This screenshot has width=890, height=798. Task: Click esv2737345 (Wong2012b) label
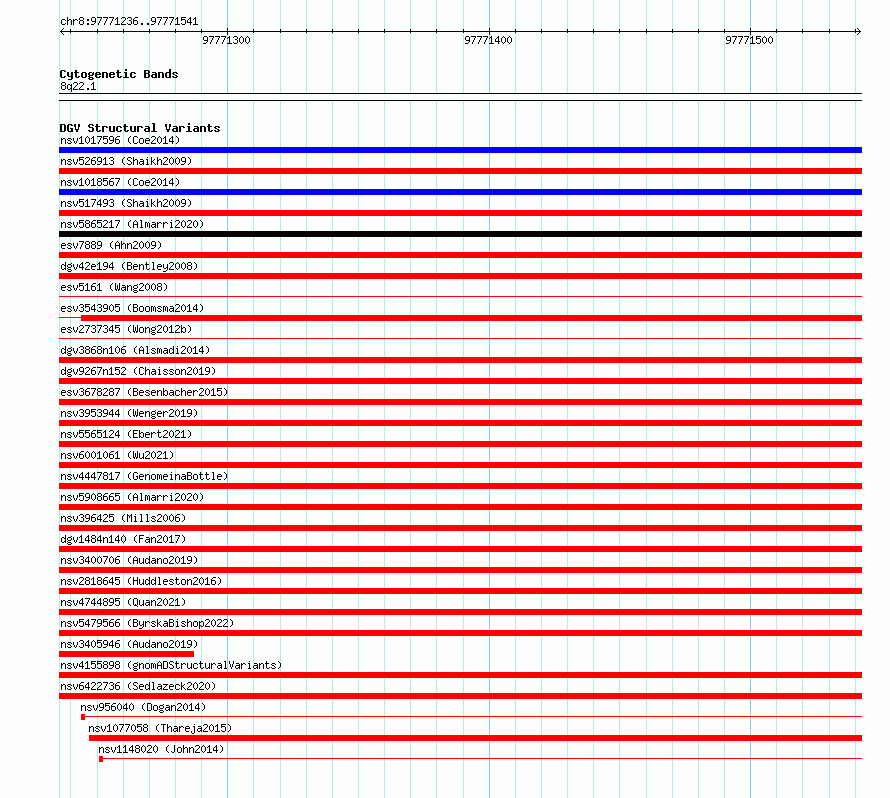(126, 329)
